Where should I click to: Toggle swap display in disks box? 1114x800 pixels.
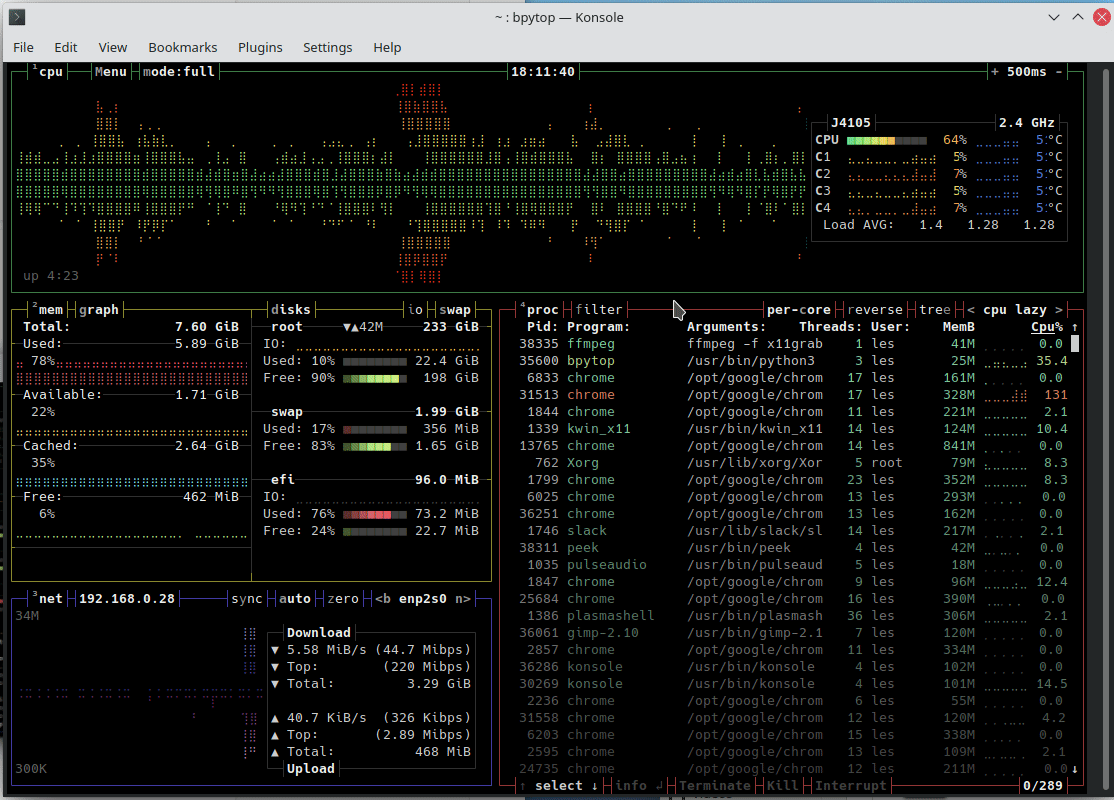click(x=455, y=310)
